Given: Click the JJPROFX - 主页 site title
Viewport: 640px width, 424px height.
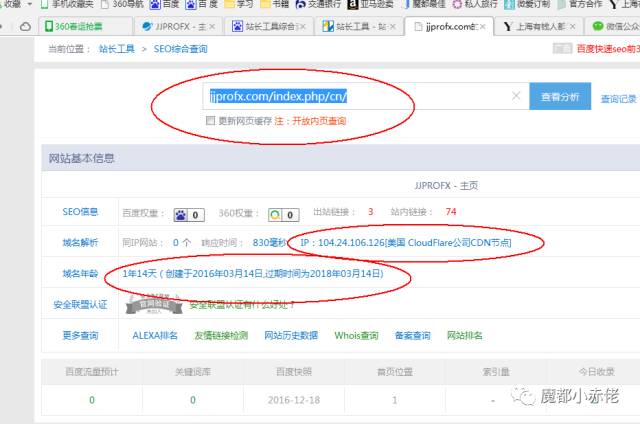Looking at the screenshot, I should click(446, 186).
